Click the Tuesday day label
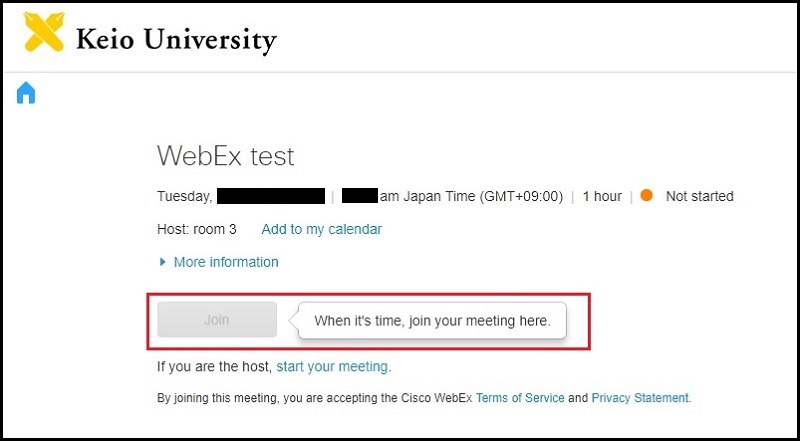 click(x=183, y=196)
